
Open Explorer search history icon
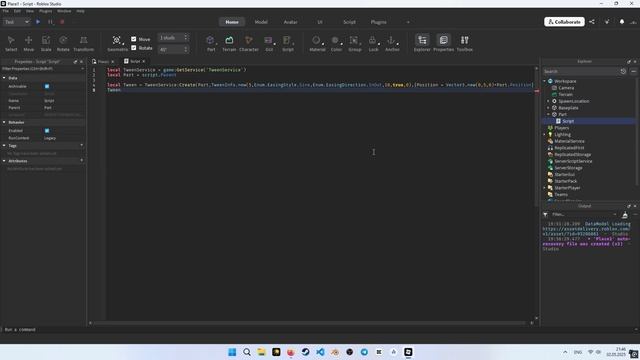623,71
